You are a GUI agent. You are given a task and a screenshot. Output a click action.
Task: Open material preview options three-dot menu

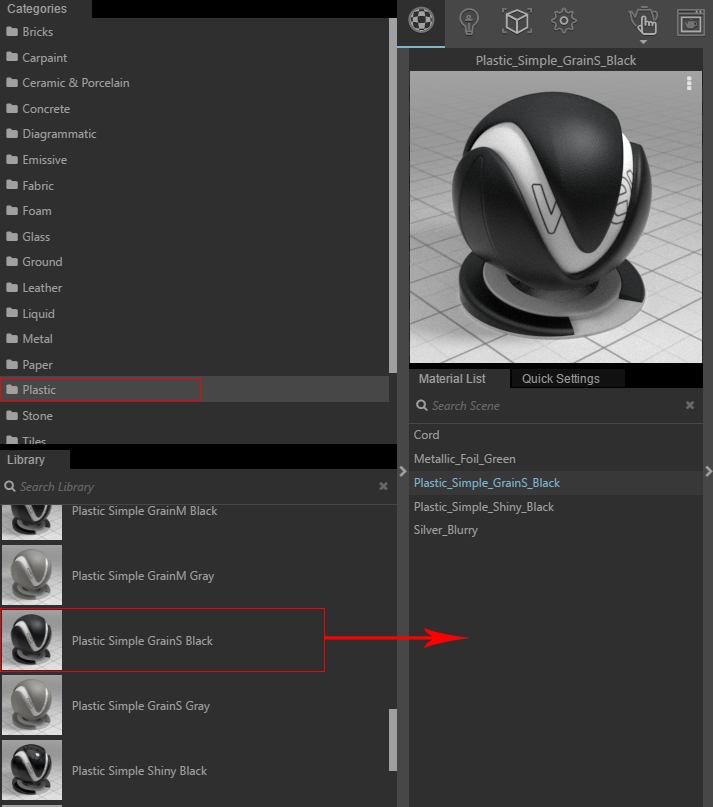click(x=689, y=83)
